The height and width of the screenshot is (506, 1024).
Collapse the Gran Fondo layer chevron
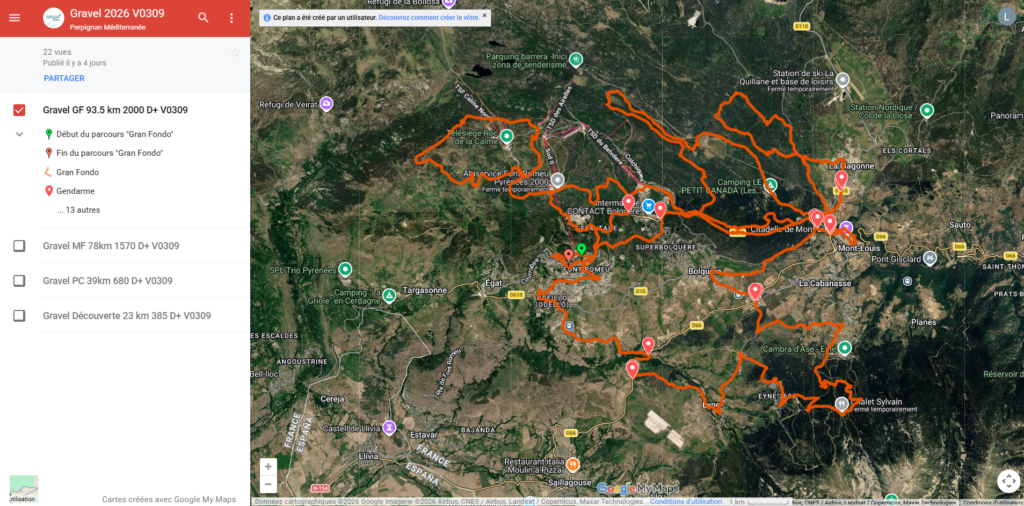tap(20, 134)
